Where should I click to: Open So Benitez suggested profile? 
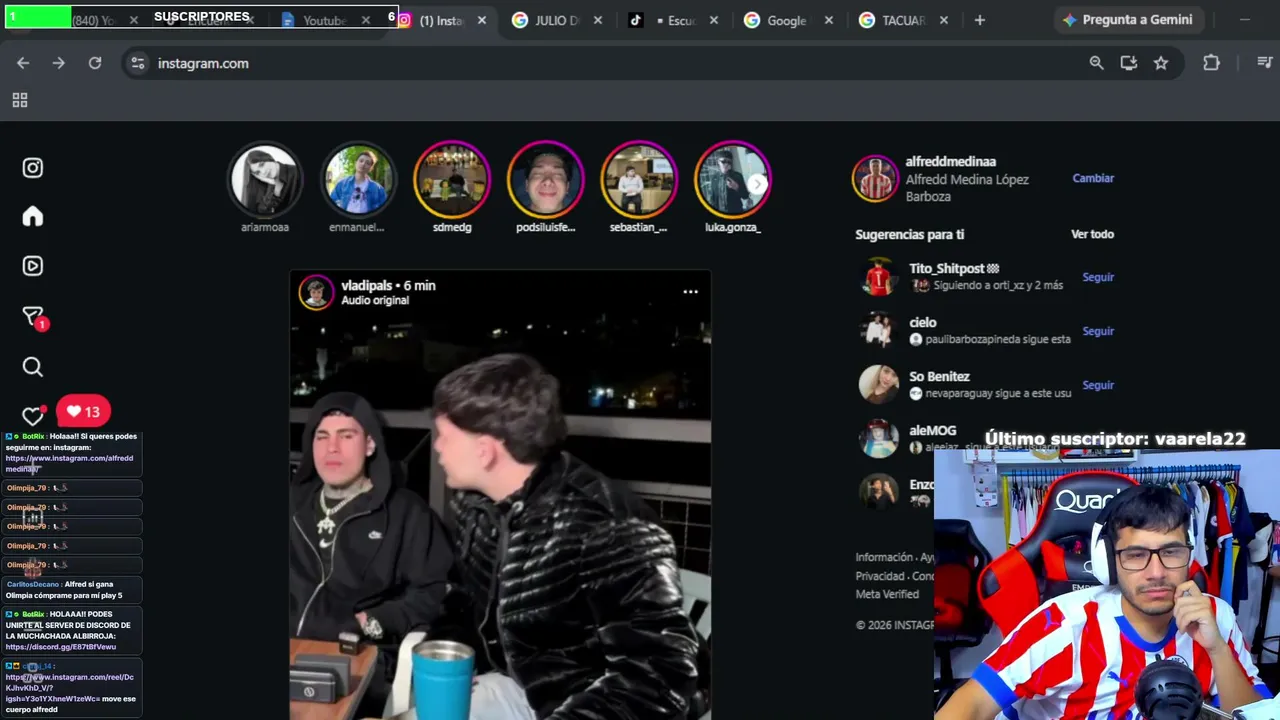click(940, 376)
